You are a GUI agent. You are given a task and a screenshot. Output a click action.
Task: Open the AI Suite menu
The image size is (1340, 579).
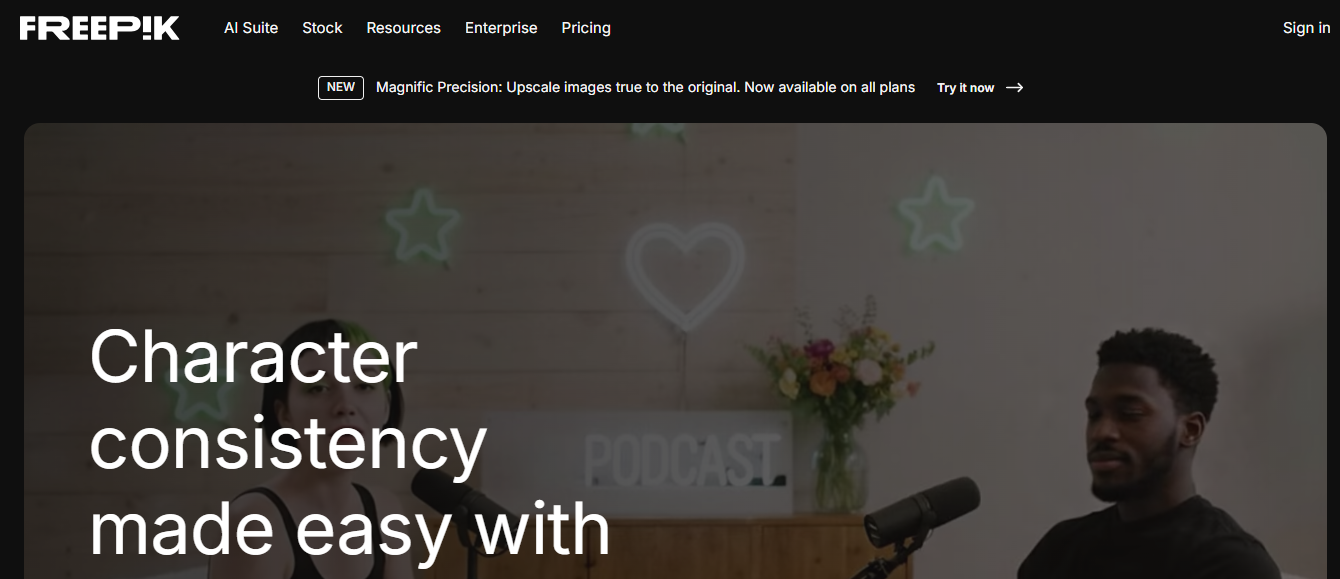tap(251, 28)
